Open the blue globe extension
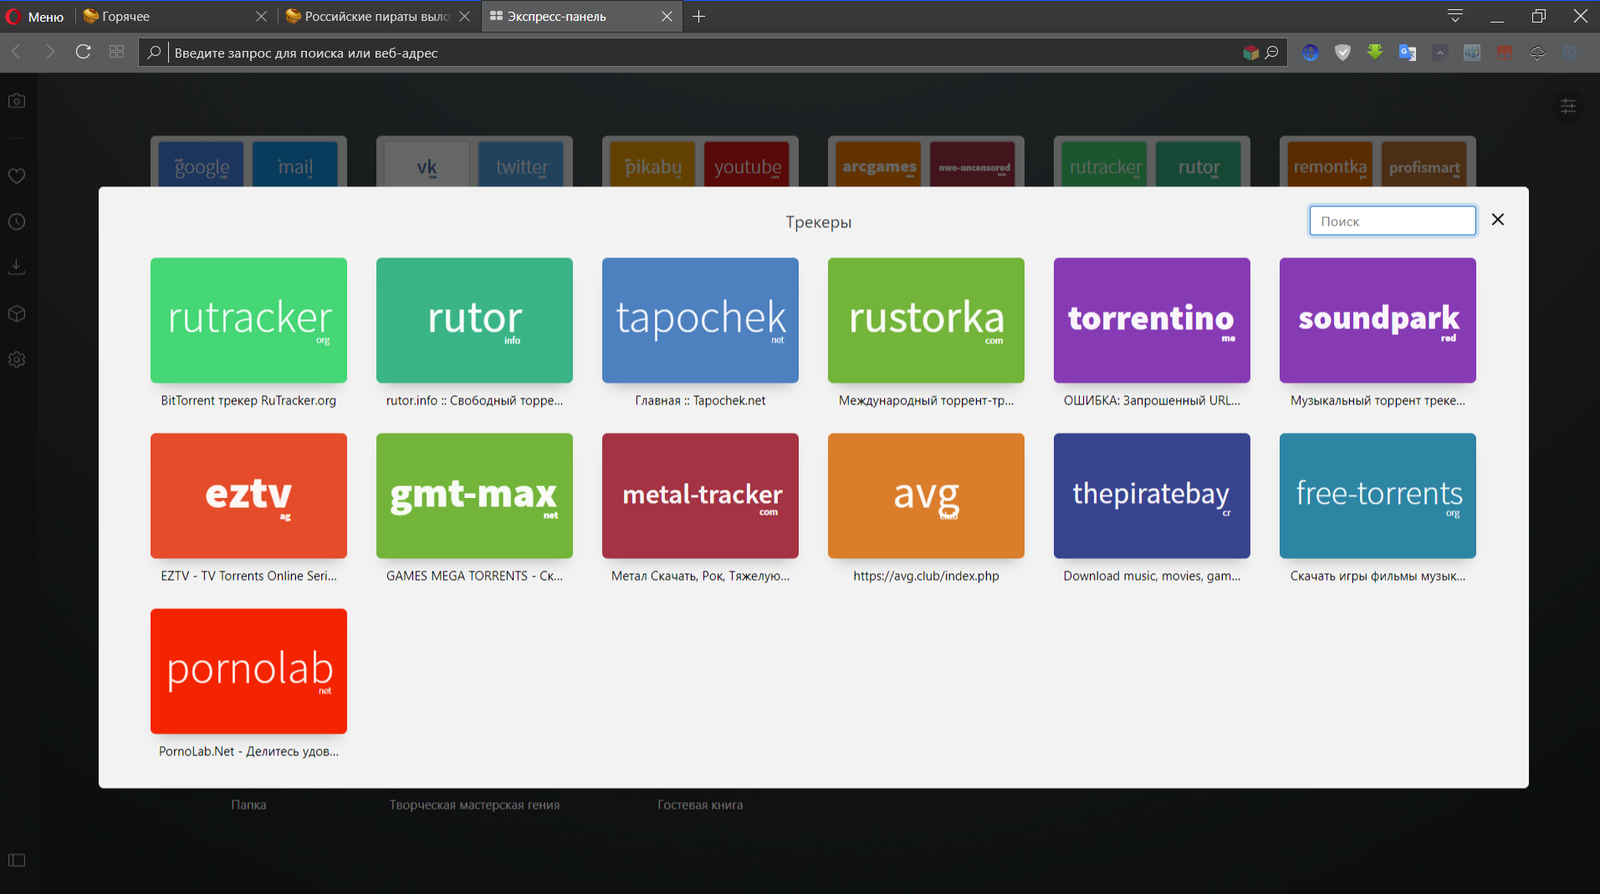Screen dimensions: 1600x894 (x=1310, y=52)
